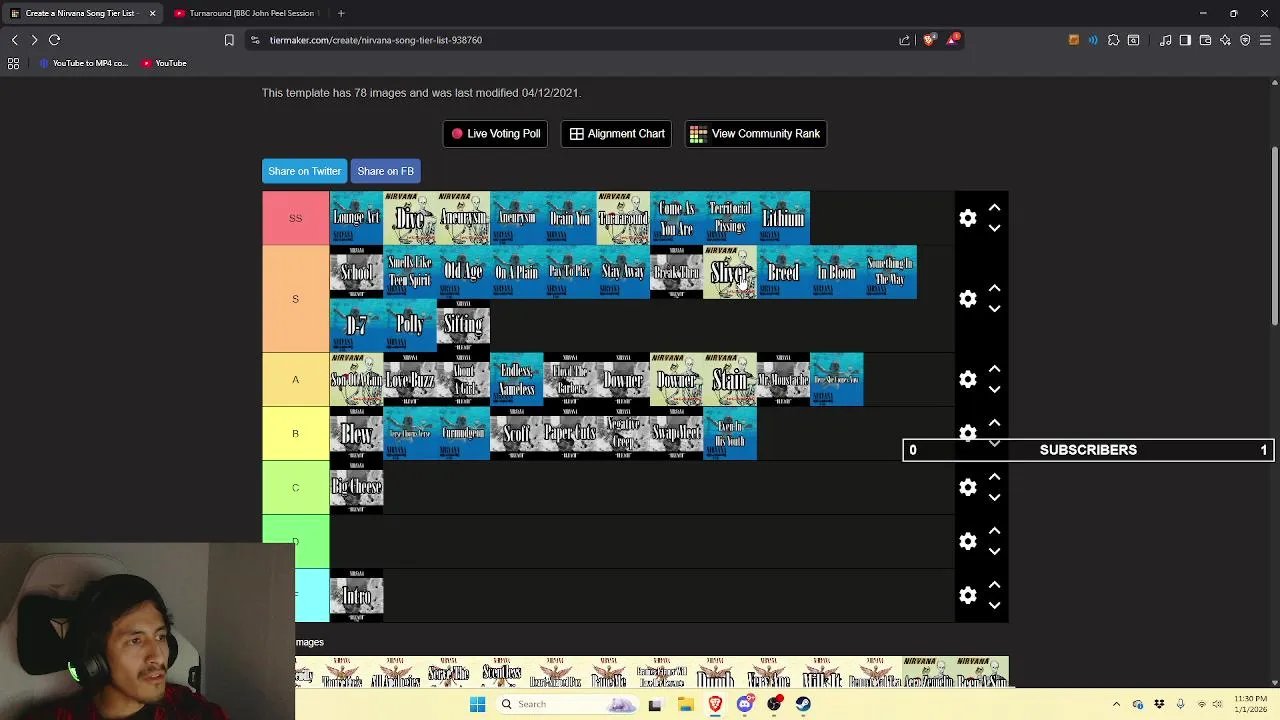Open Brave Rewards triangle icon
The height and width of the screenshot is (720, 1280).
pos(953,40)
